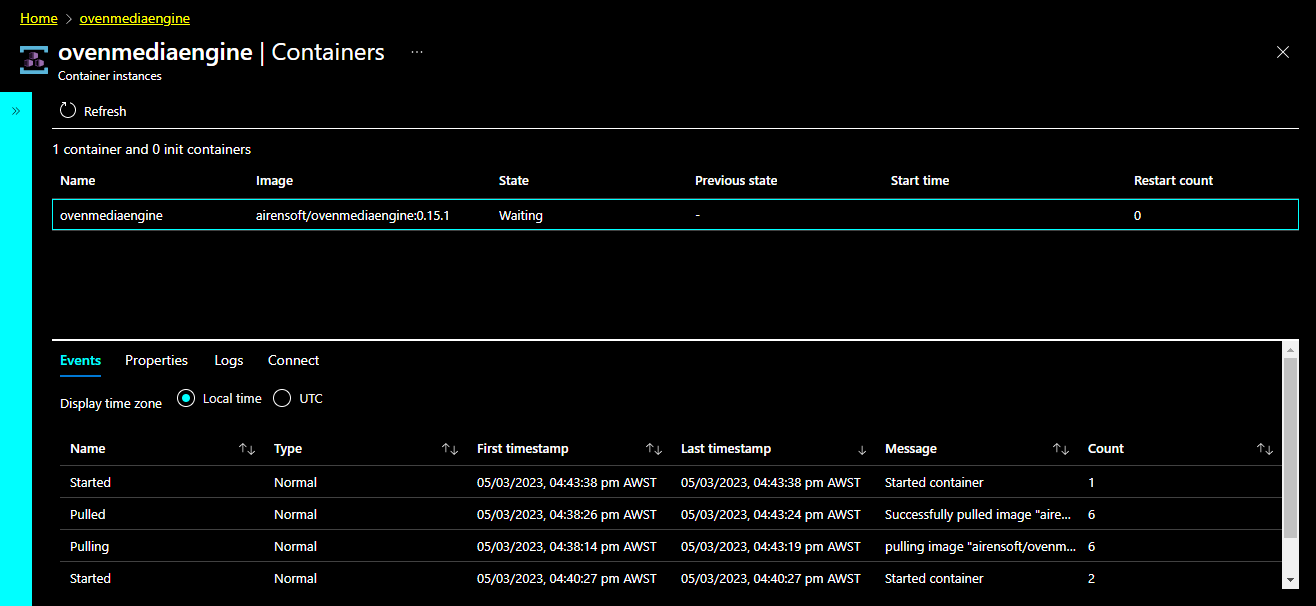Click the scrollbar down arrow in events panel
This screenshot has height=606, width=1316.
(x=1290, y=579)
